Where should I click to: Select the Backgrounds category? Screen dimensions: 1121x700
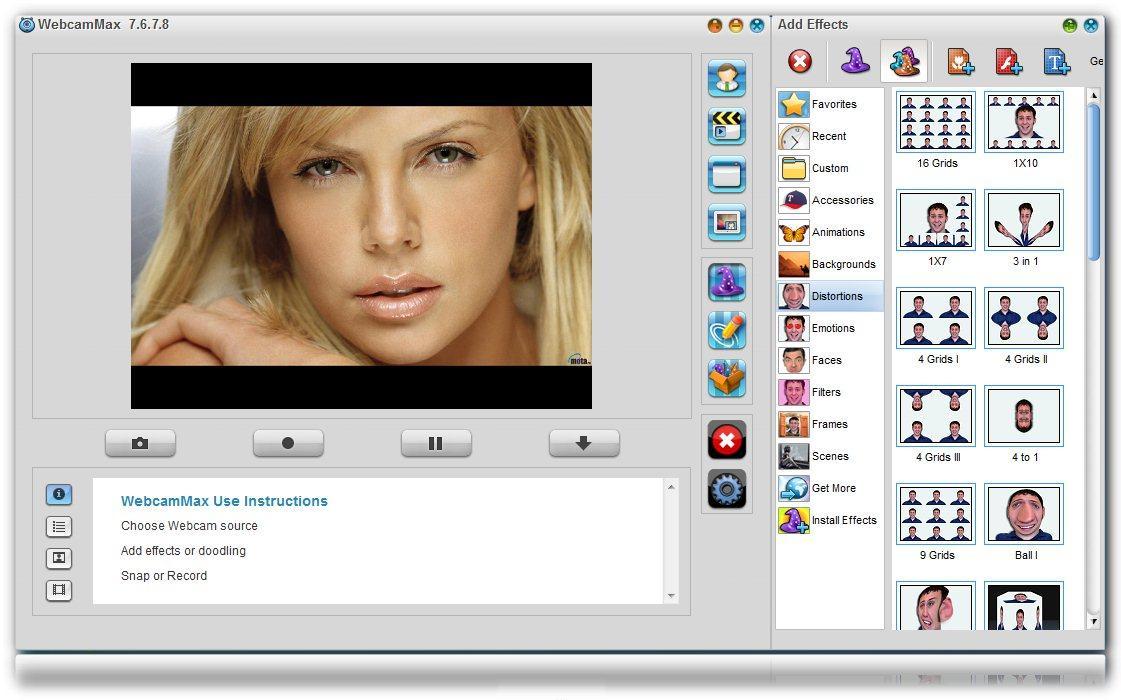[830, 265]
